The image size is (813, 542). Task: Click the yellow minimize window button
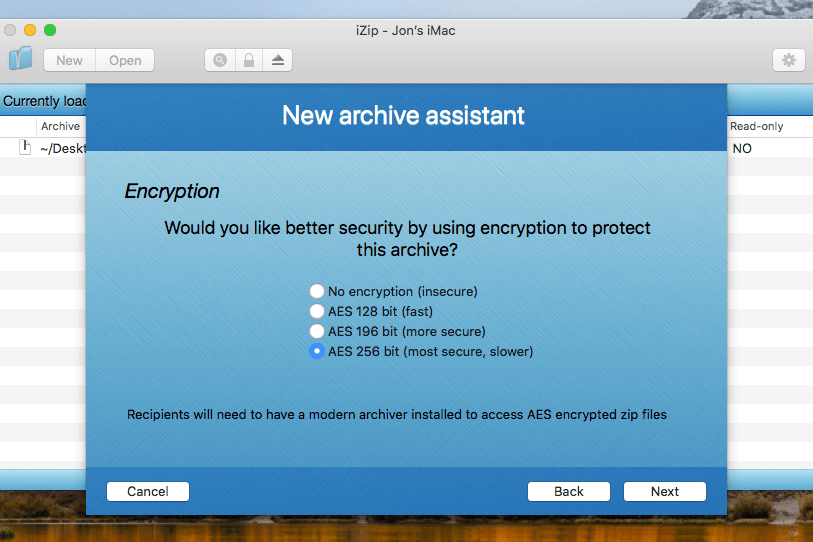point(31,30)
